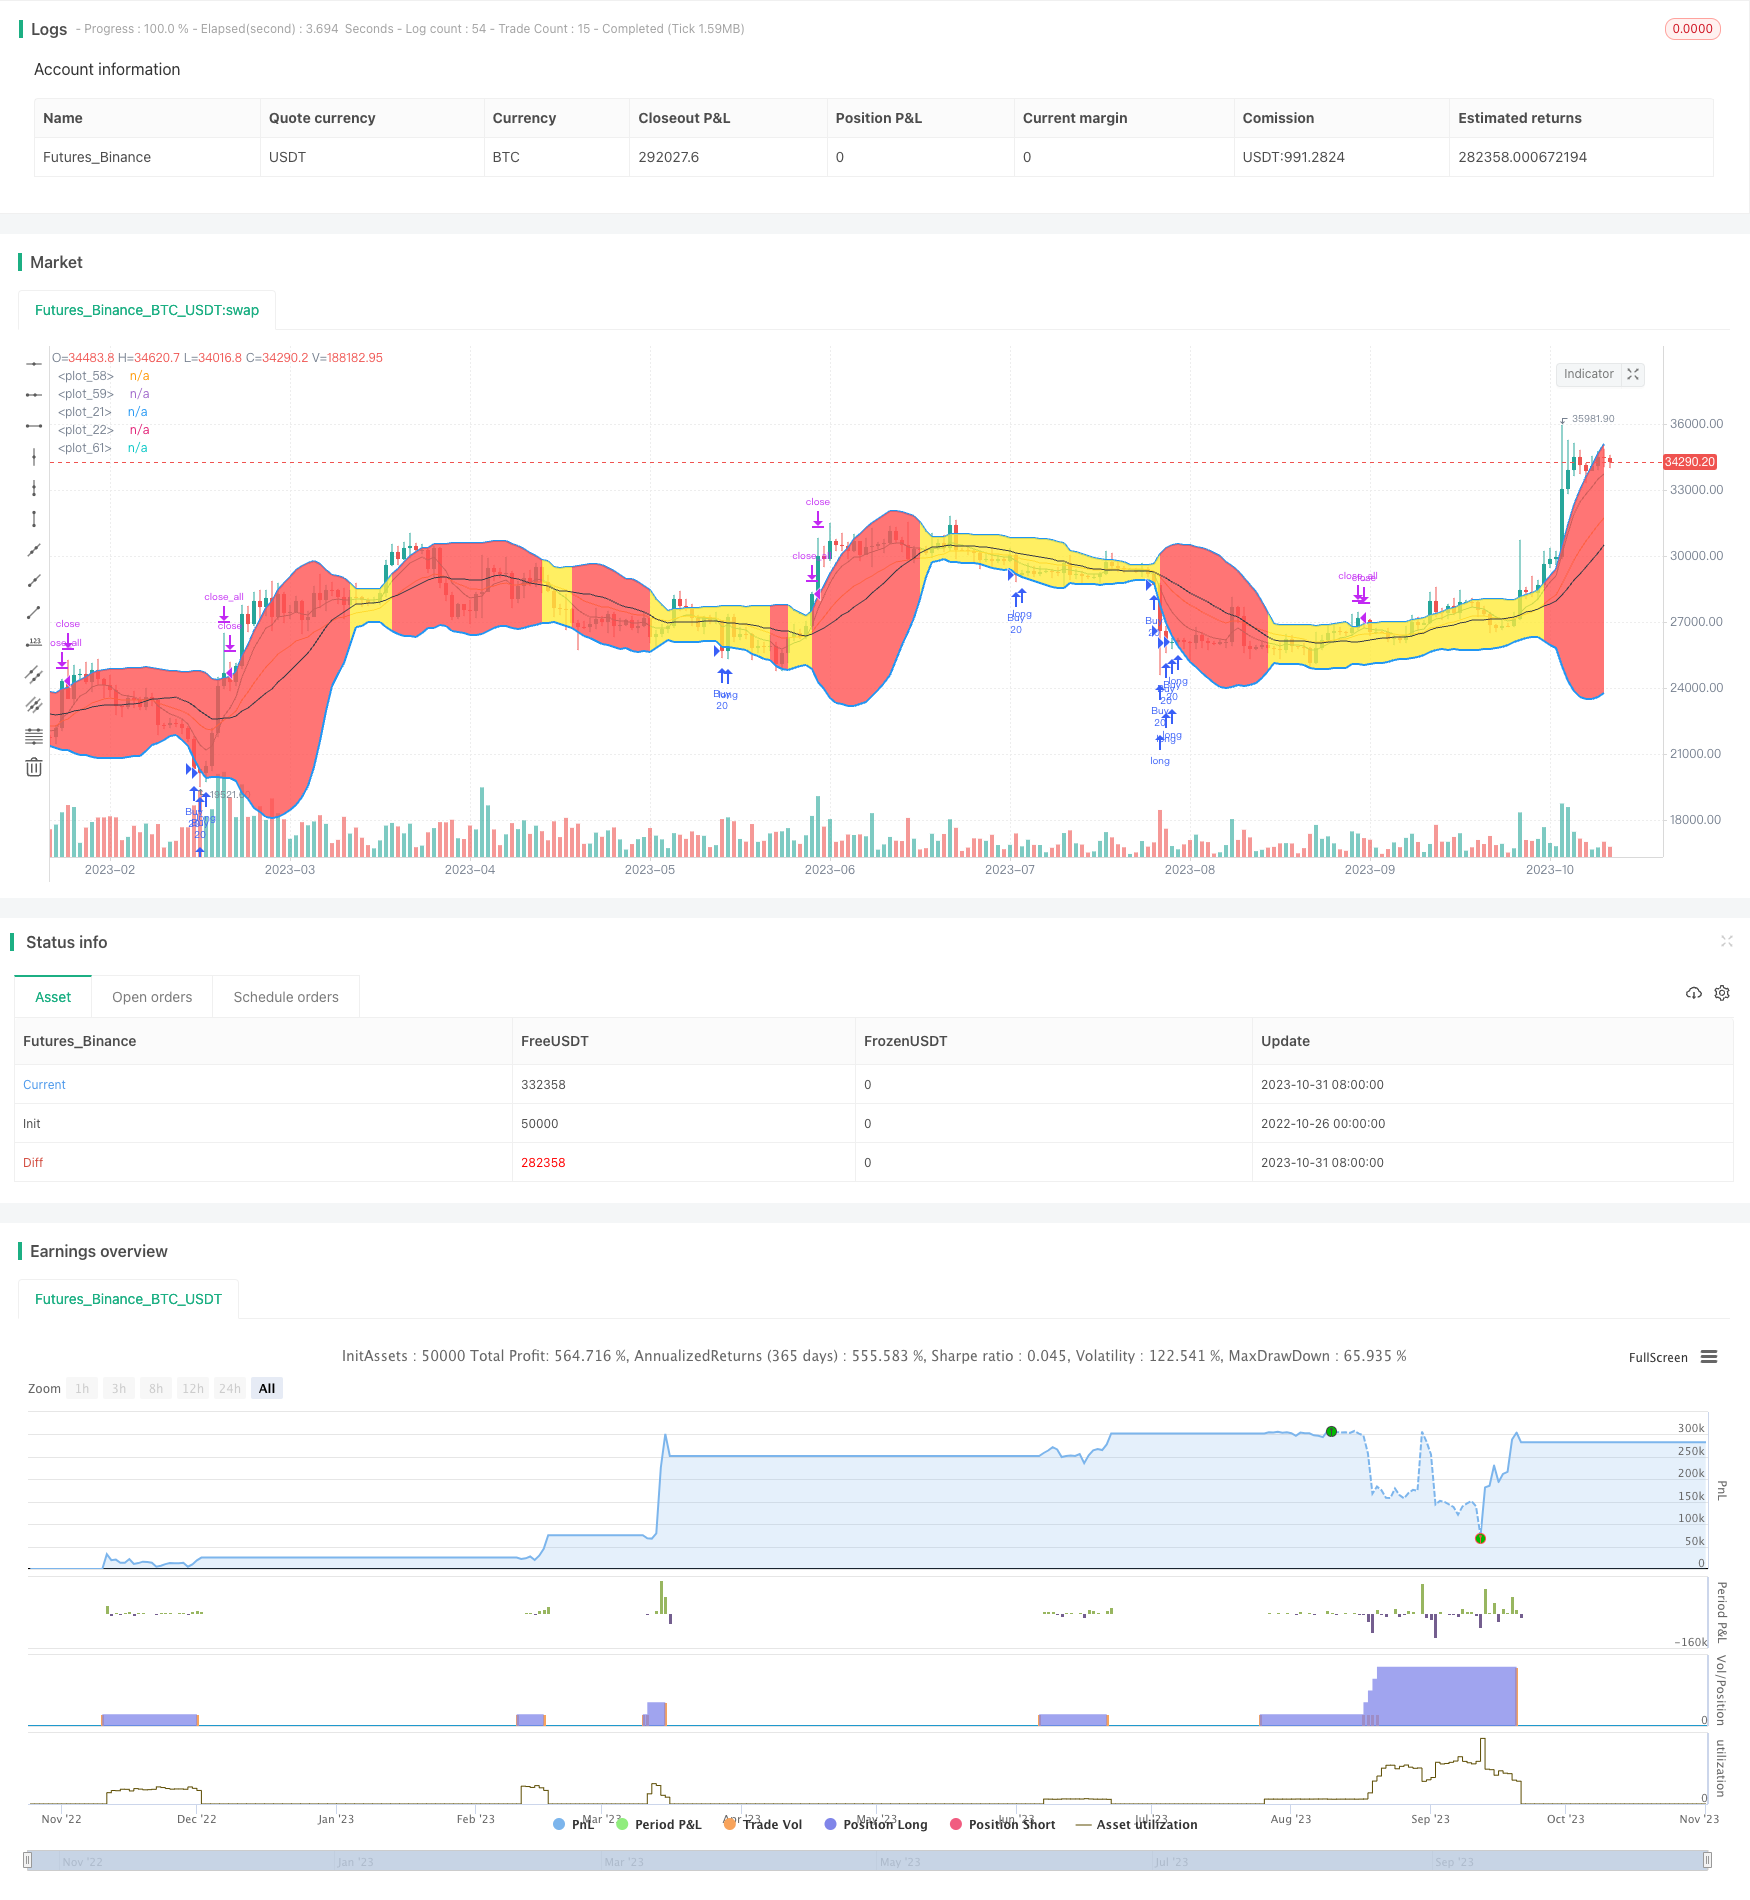Set the earnings zoom to 3h

(x=119, y=1388)
